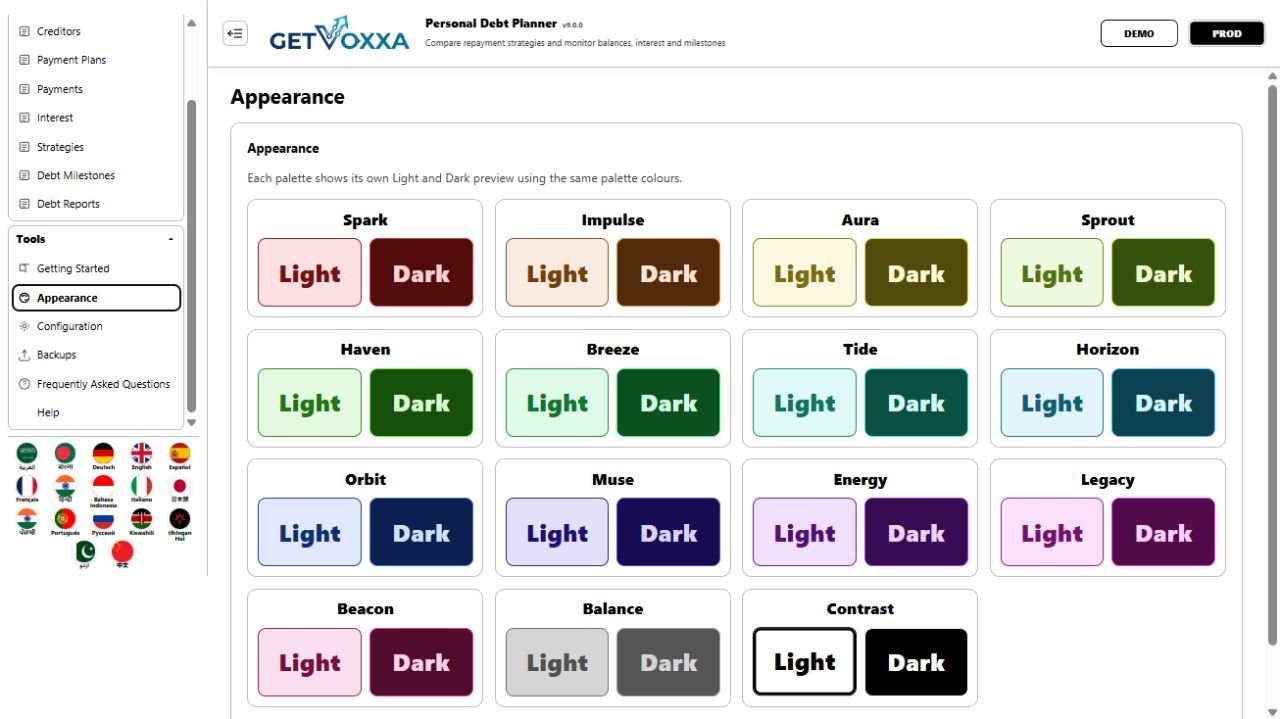The width and height of the screenshot is (1280, 719).
Task: Click sidebar scroll down arrow
Action: tap(192, 423)
